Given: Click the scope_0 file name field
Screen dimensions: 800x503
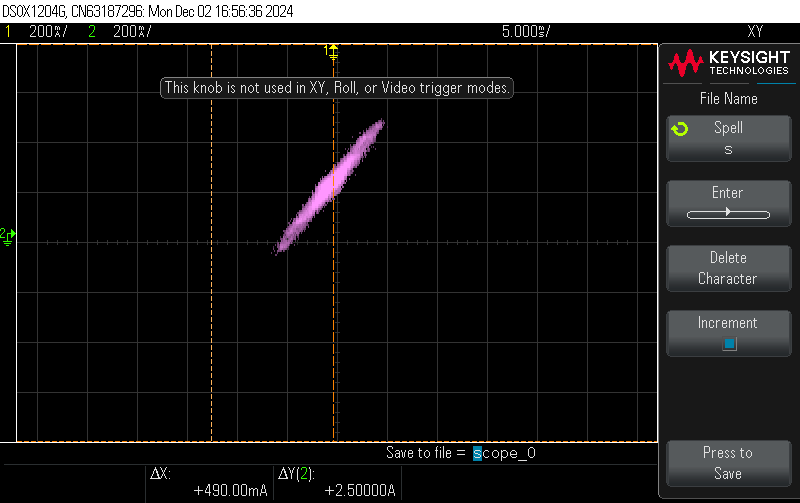Looking at the screenshot, I should (x=505, y=453).
